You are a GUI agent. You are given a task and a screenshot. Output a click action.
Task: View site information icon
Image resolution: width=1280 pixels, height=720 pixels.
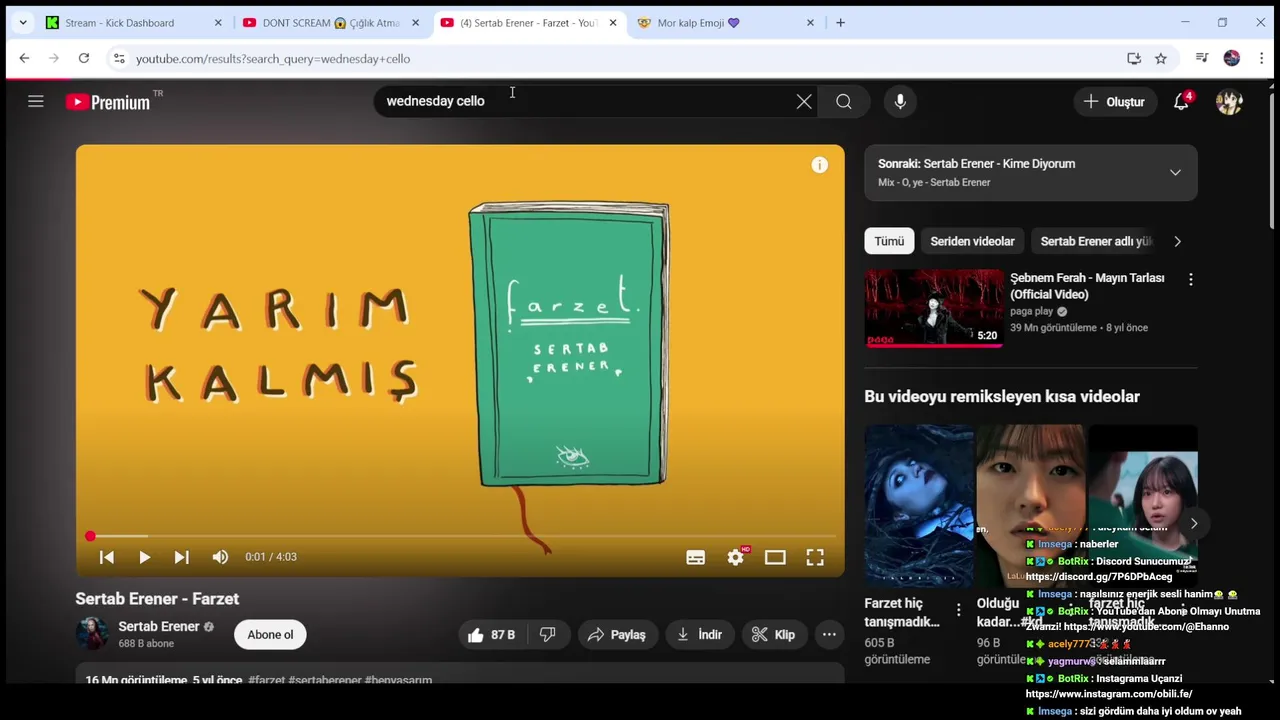click(x=119, y=59)
